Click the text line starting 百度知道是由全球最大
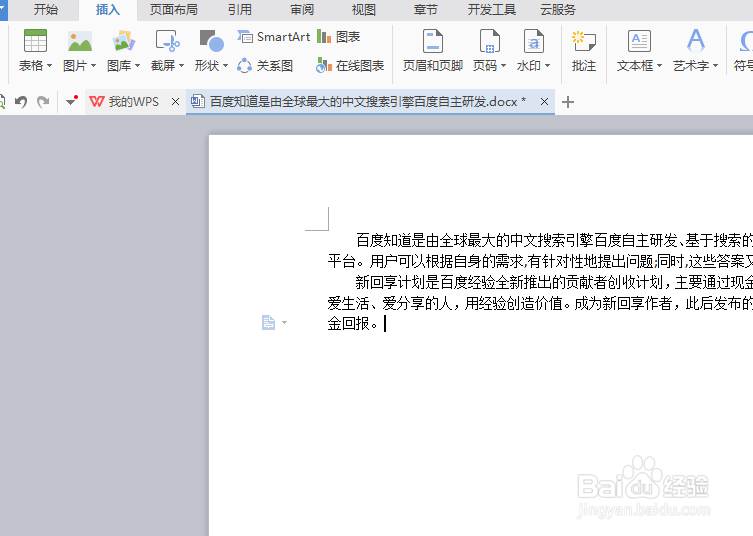 (554, 240)
